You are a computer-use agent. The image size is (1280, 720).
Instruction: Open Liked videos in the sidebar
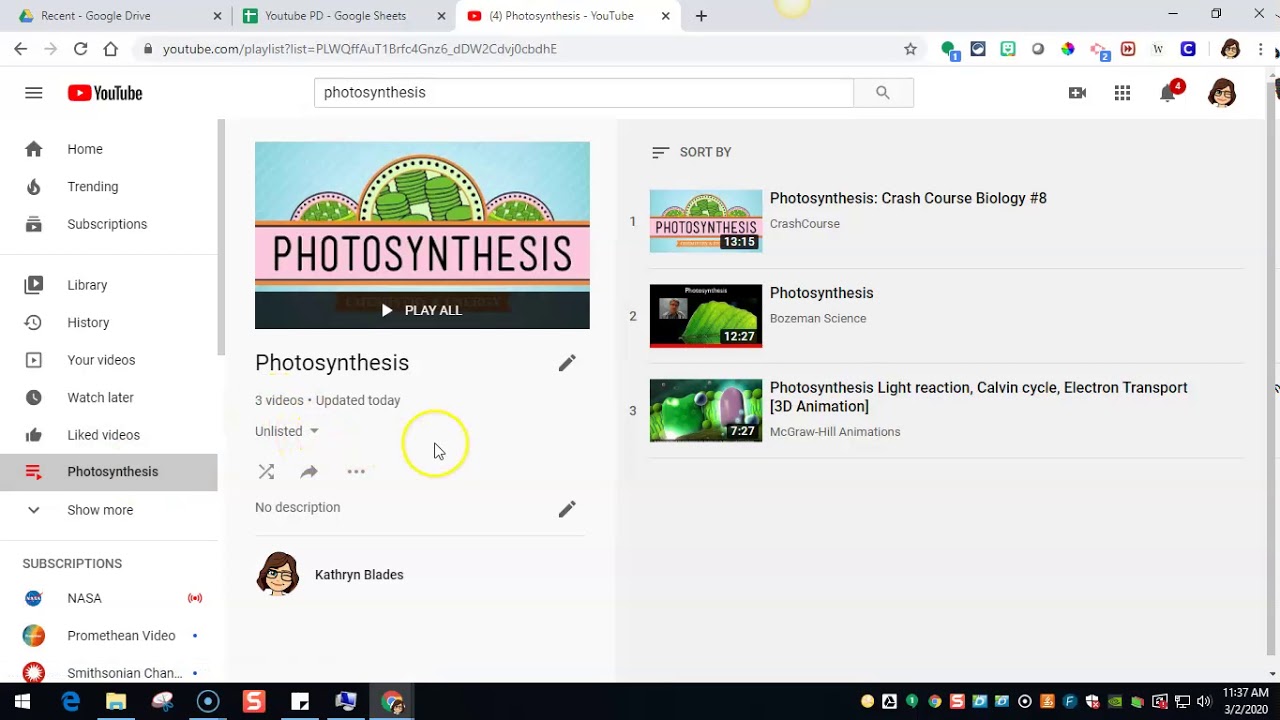(x=109, y=435)
